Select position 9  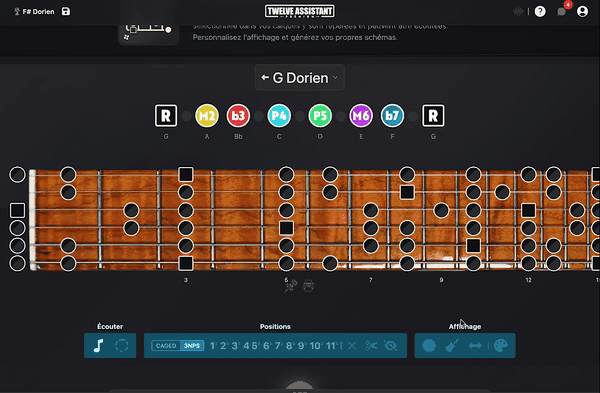coord(302,346)
